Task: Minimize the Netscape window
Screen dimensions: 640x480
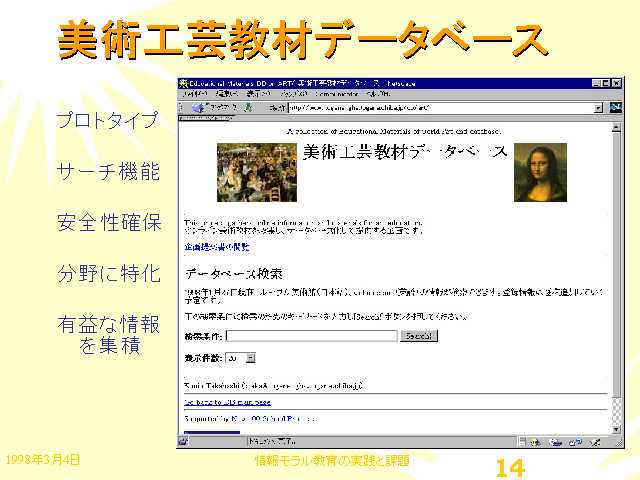Action: click(x=597, y=84)
